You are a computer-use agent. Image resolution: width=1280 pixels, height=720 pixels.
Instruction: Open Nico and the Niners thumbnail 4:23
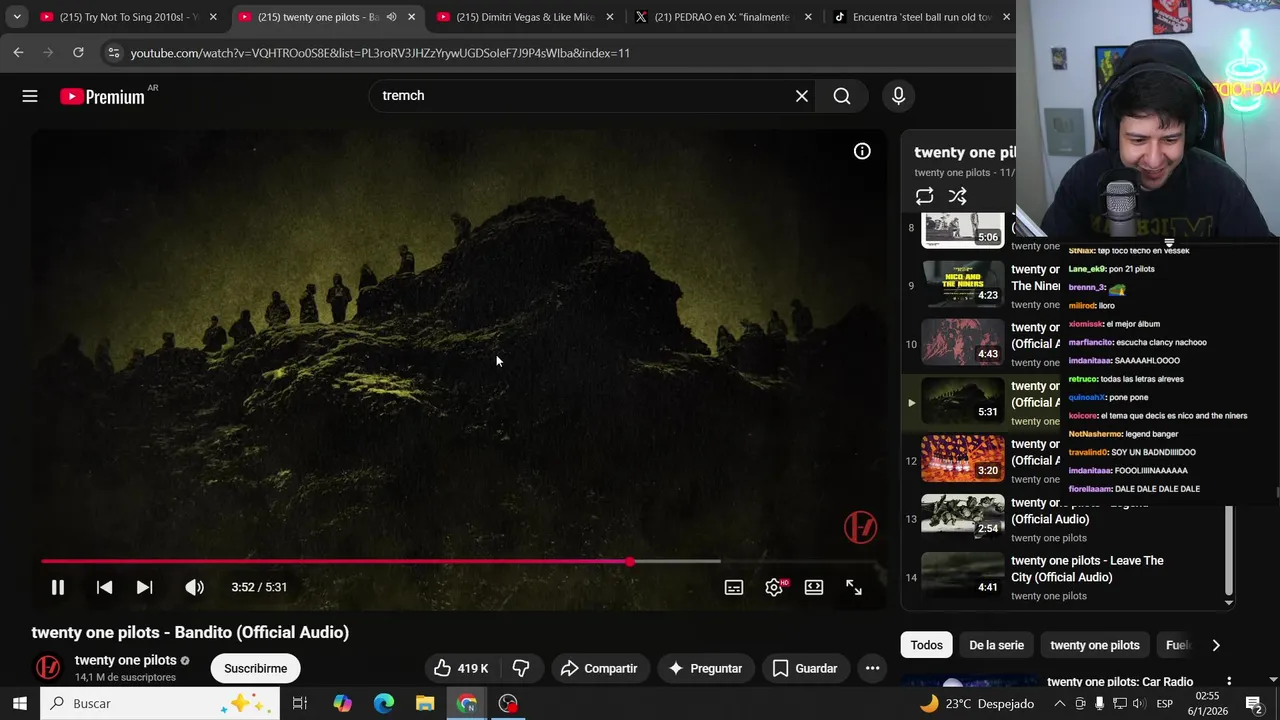[962, 282]
